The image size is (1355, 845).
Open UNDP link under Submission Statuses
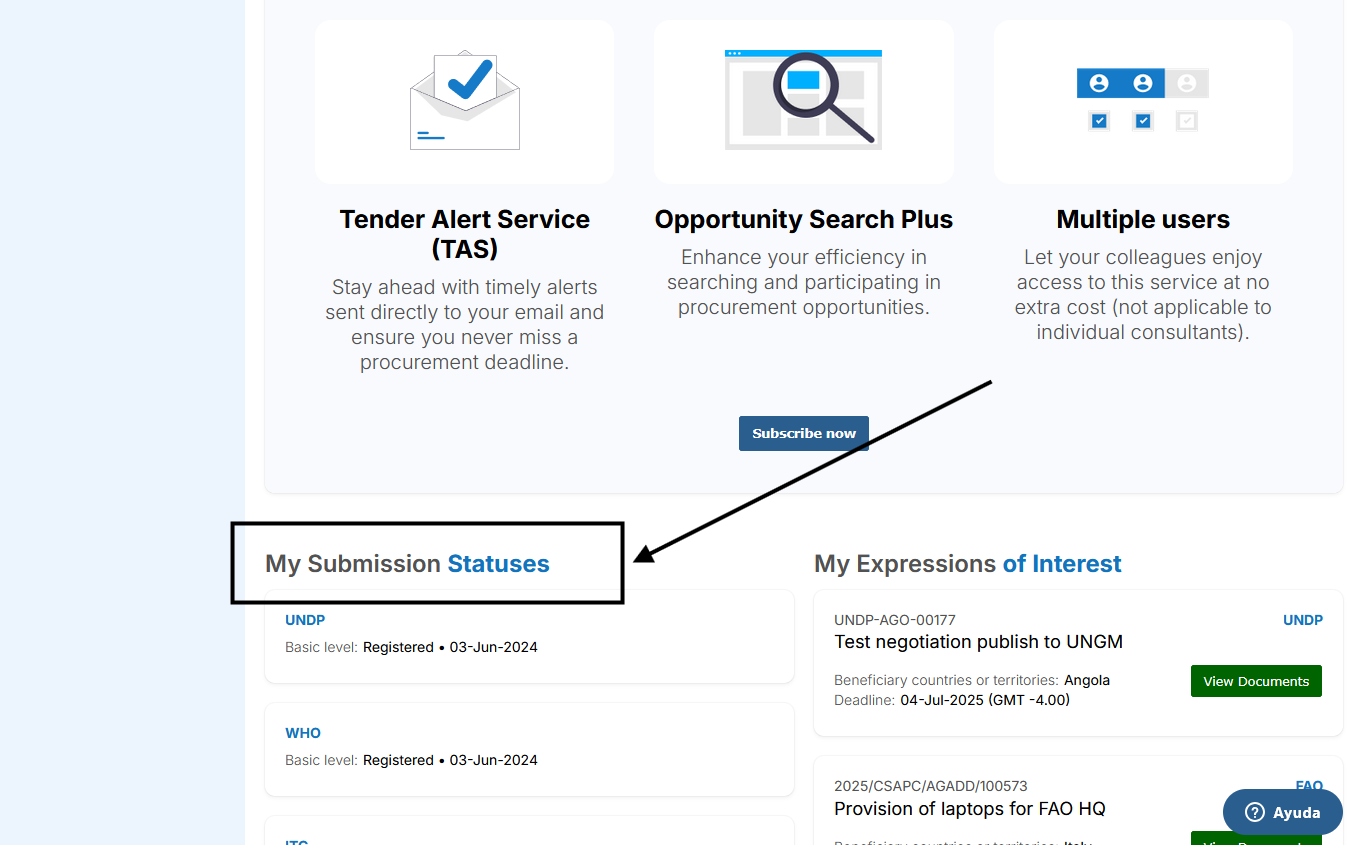click(x=305, y=620)
